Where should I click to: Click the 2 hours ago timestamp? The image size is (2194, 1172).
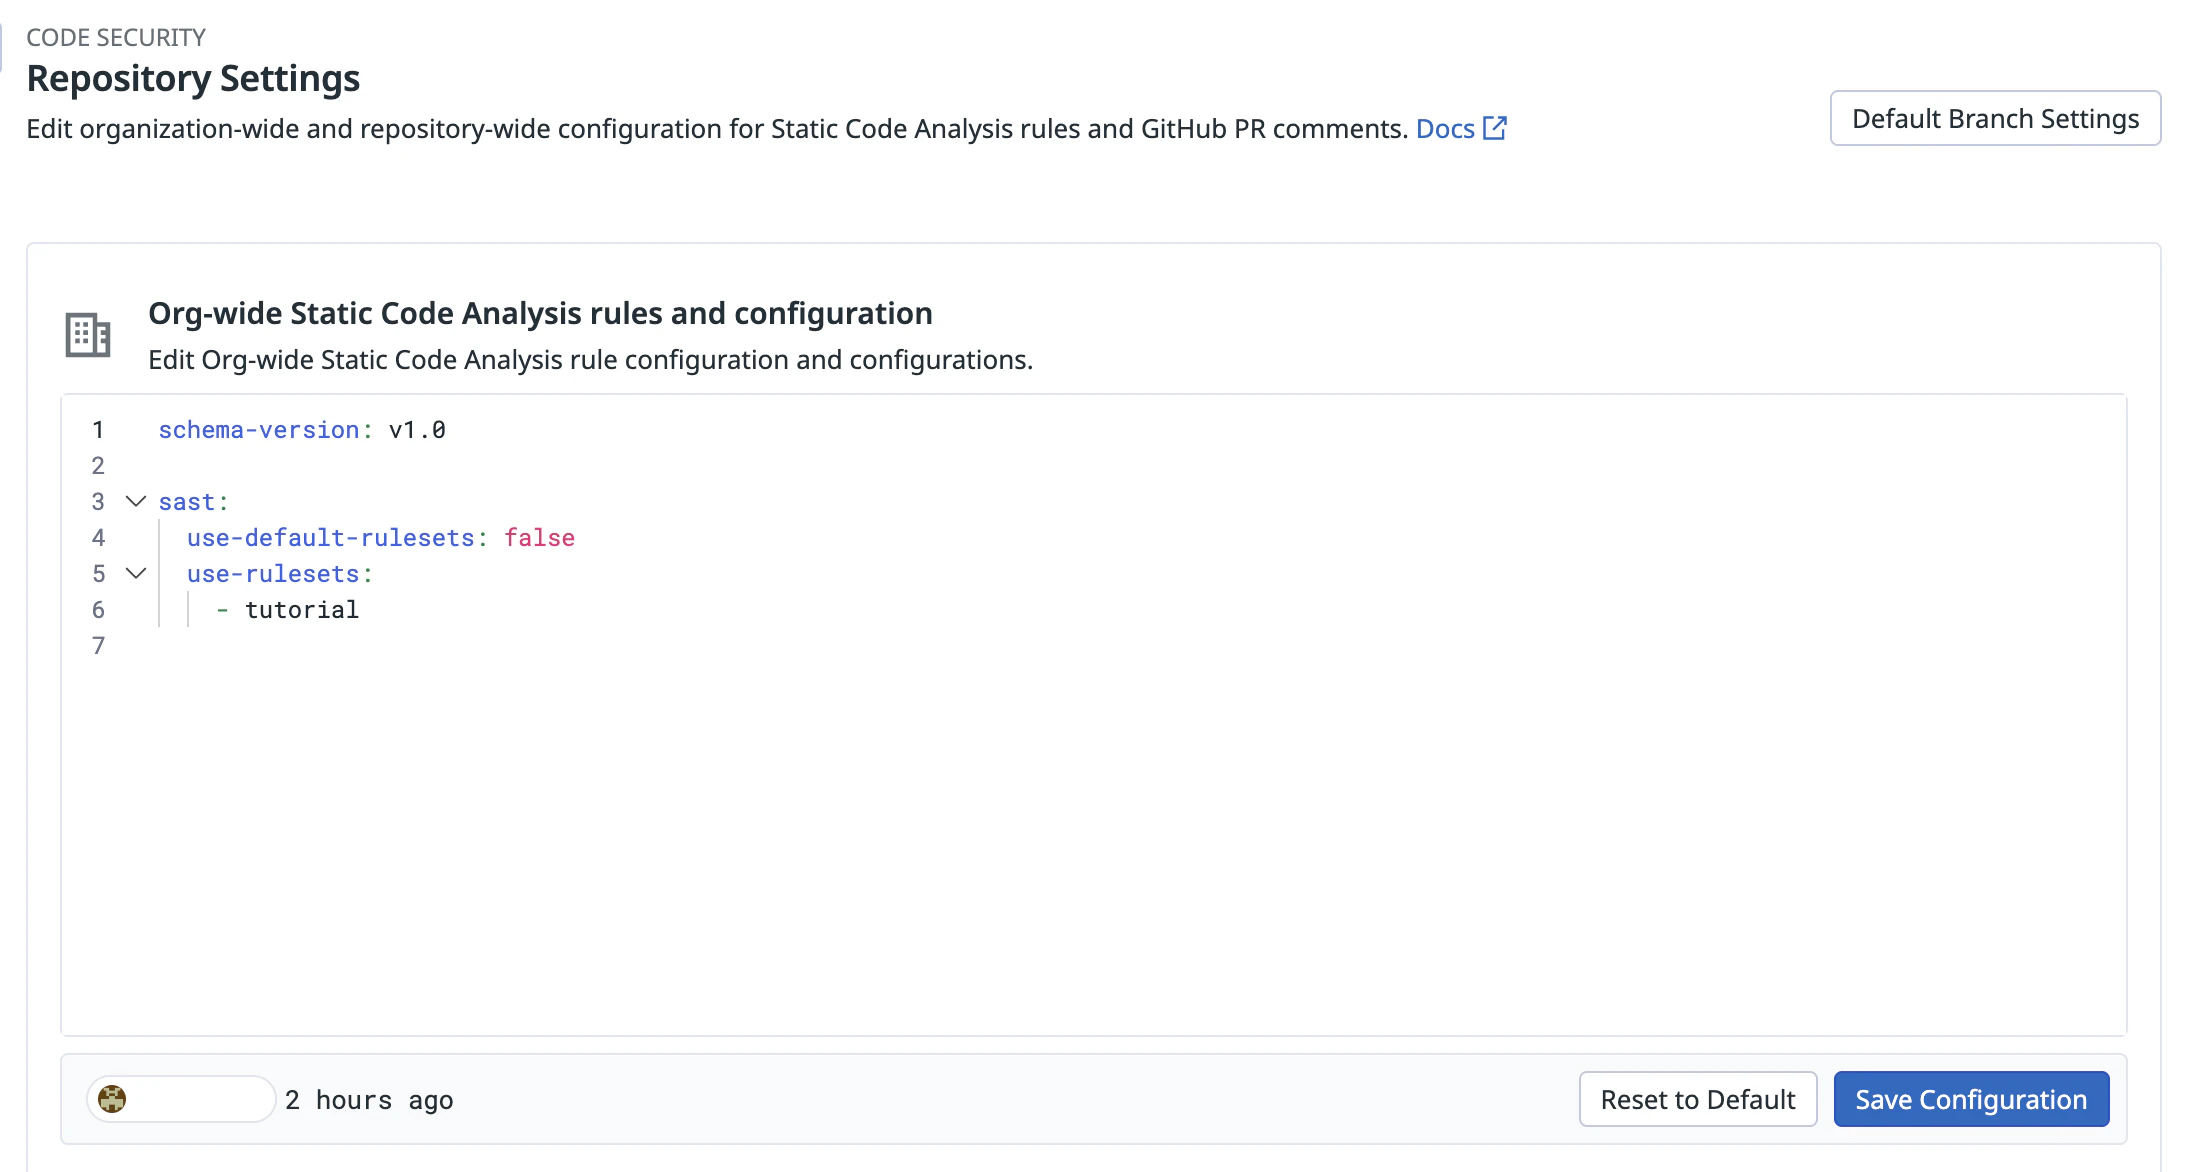pyautogui.click(x=369, y=1100)
